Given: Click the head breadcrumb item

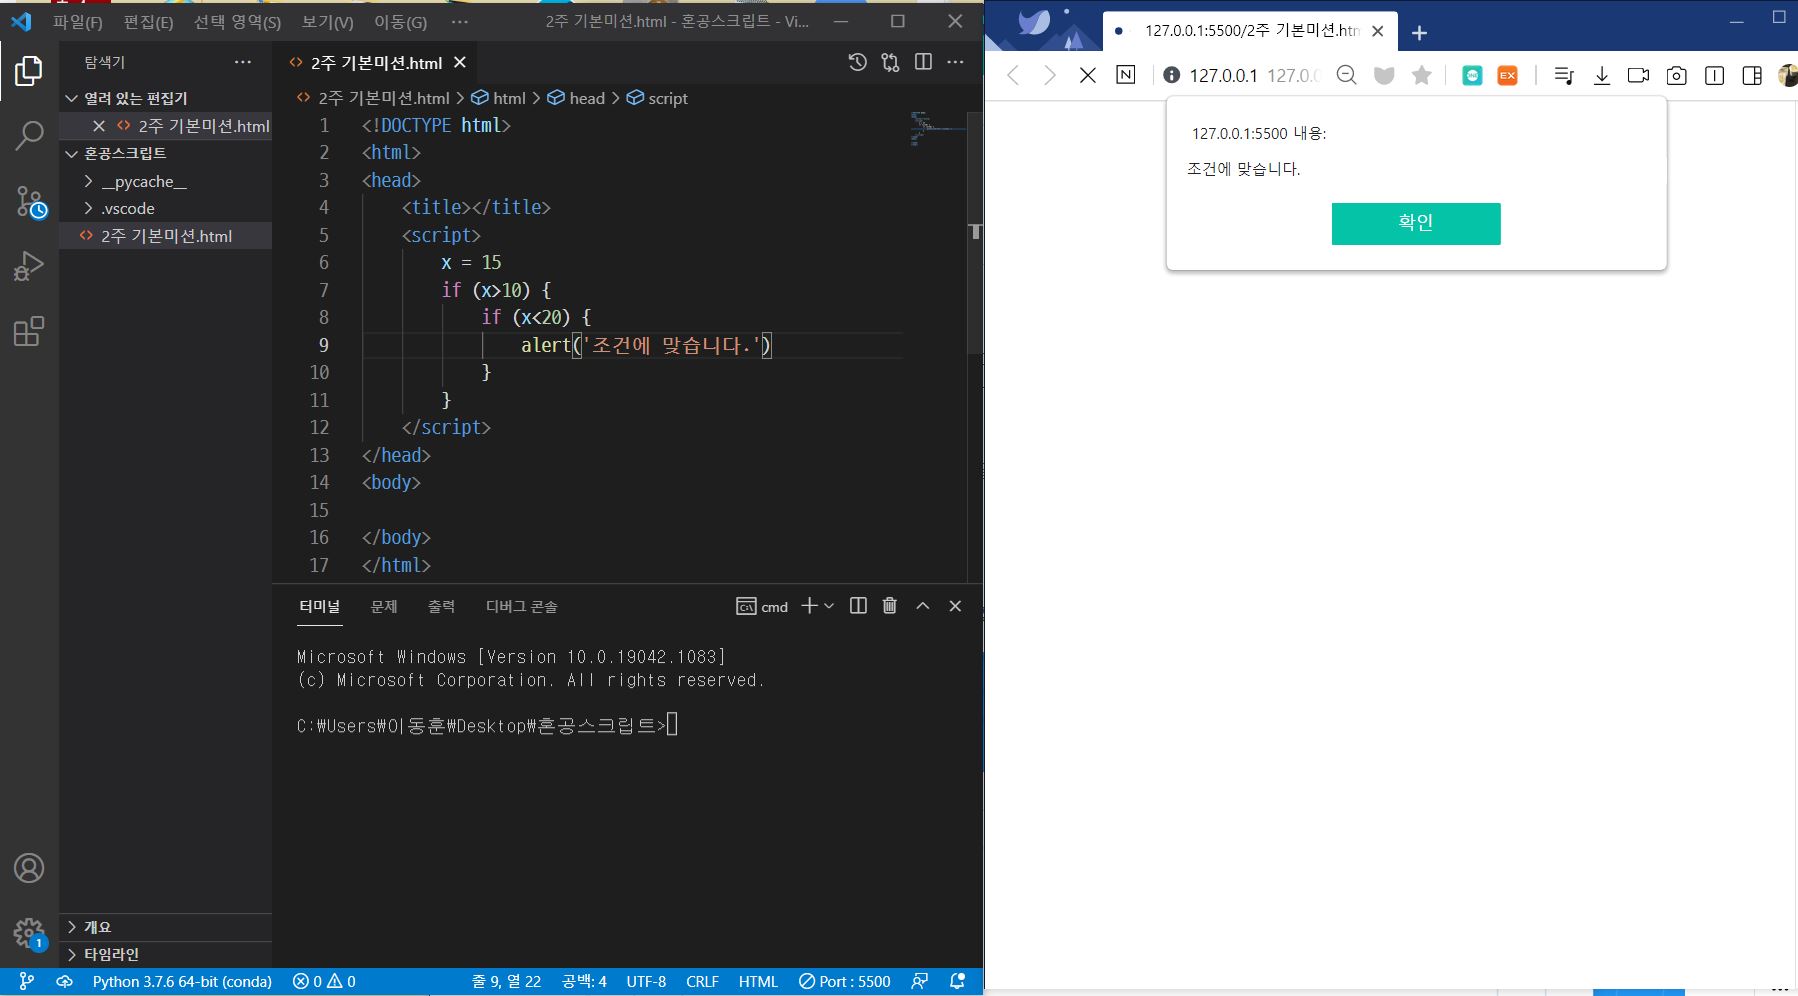Looking at the screenshot, I should coord(576,98).
